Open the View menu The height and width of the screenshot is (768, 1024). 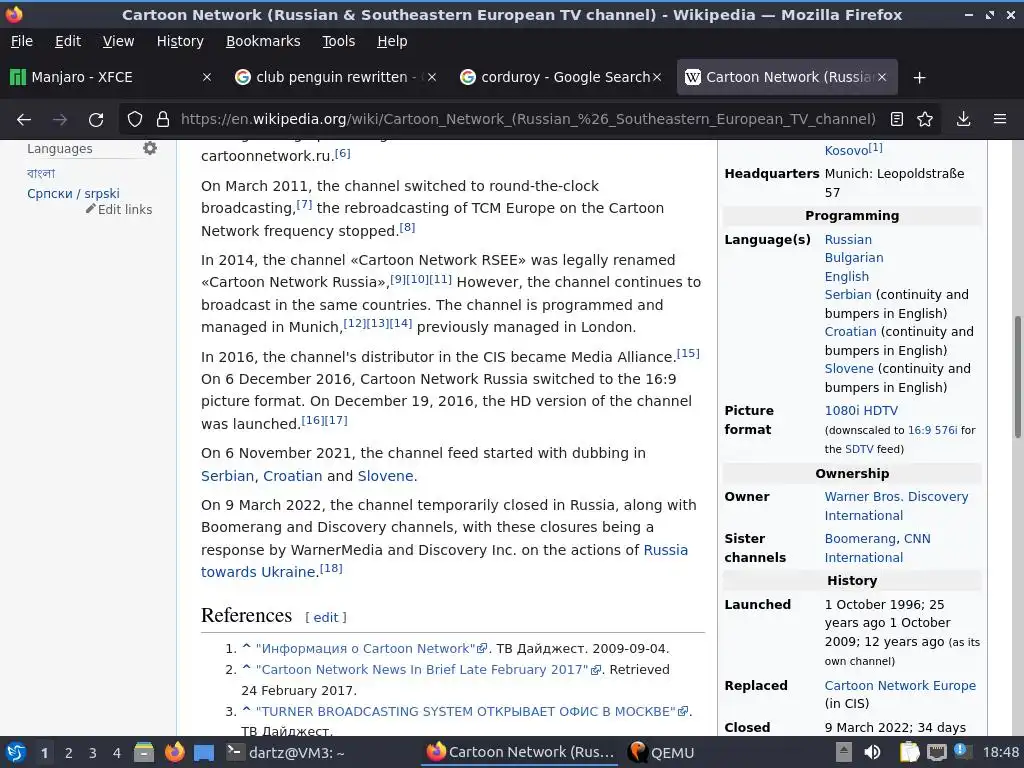pos(118,41)
